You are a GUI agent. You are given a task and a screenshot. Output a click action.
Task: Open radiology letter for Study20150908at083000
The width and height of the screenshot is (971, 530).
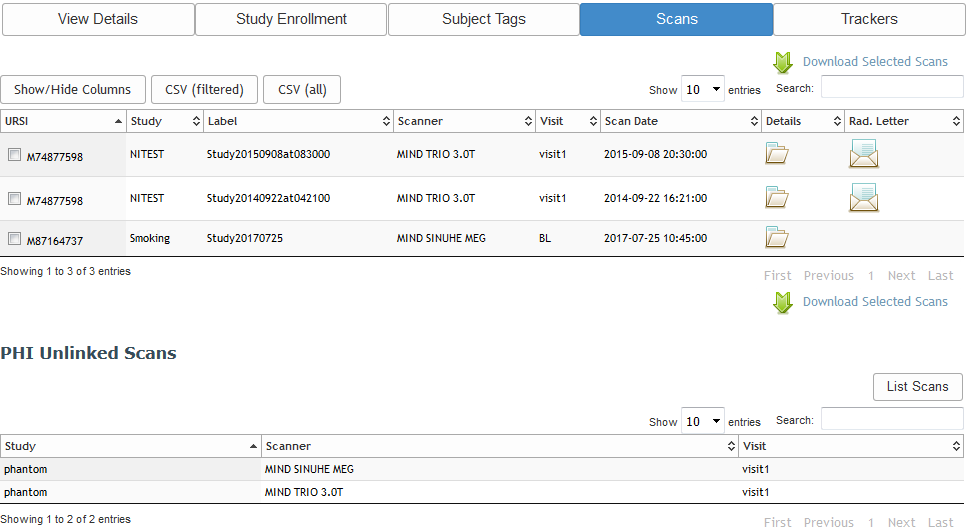(863, 154)
